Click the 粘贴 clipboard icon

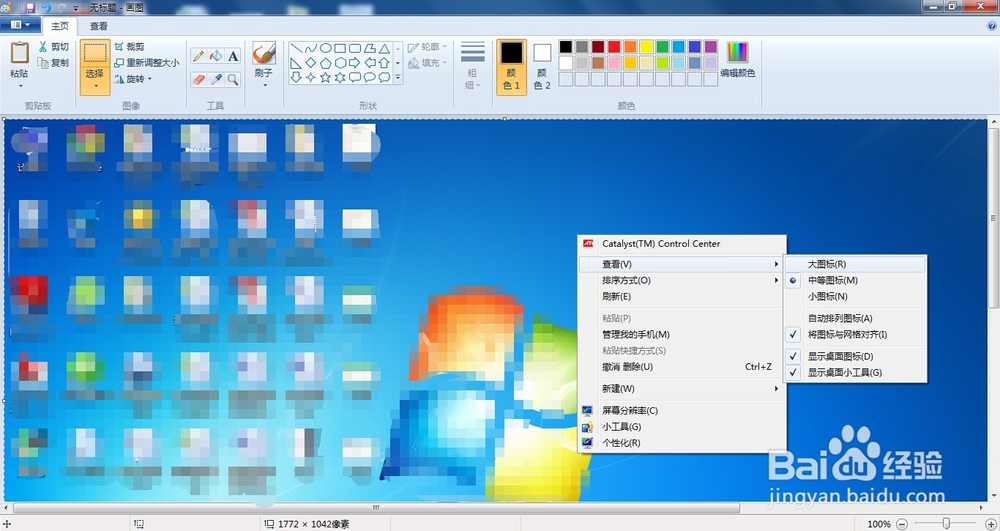click(x=20, y=53)
